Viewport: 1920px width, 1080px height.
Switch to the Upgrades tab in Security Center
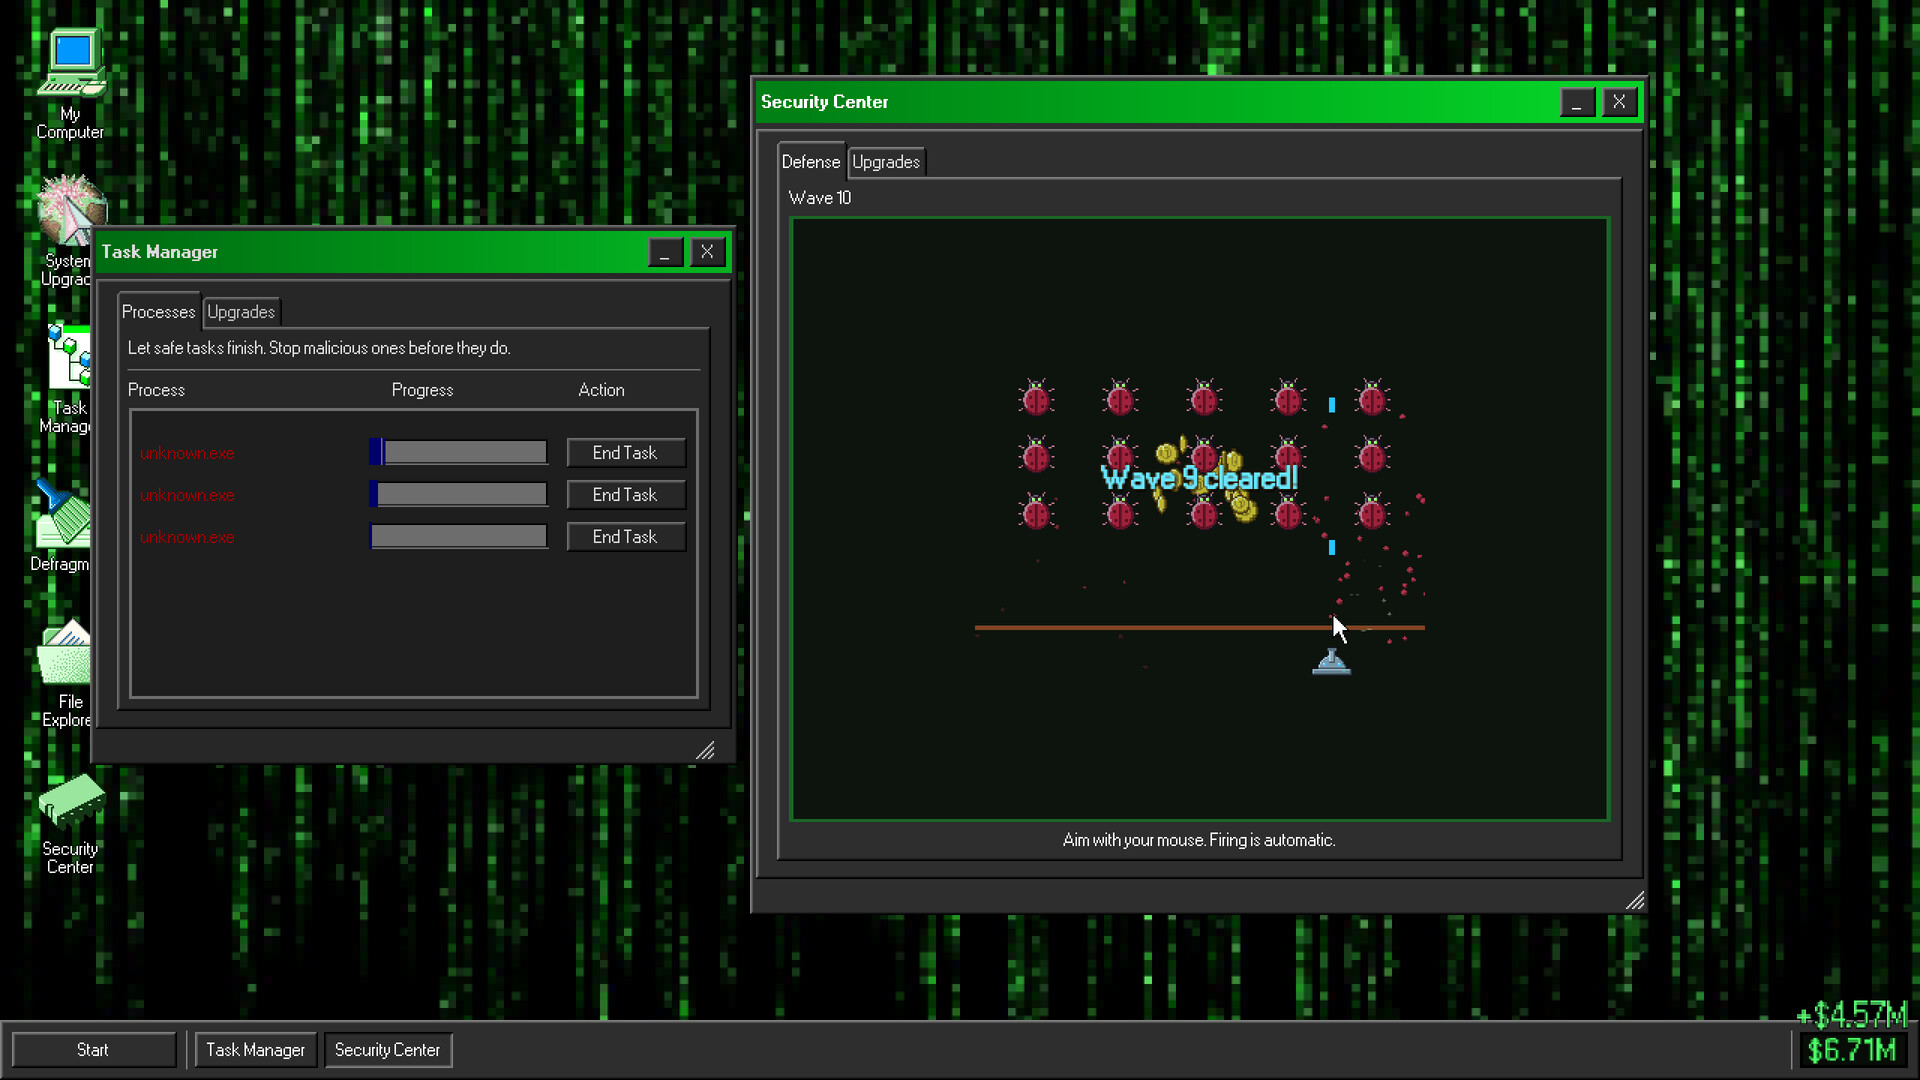[x=886, y=162]
